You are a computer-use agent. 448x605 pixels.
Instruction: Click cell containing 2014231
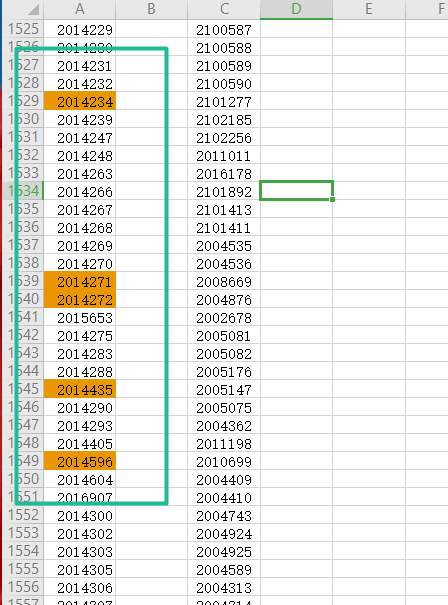tap(79, 65)
